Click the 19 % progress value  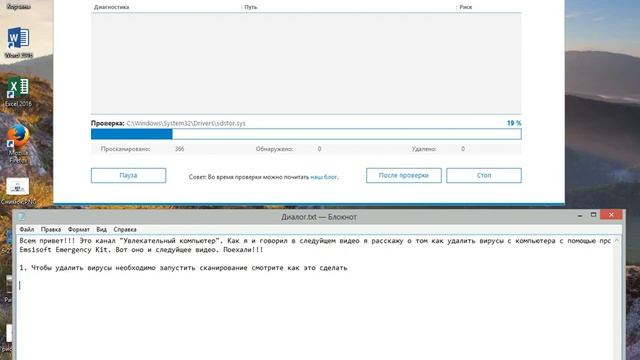pos(514,123)
